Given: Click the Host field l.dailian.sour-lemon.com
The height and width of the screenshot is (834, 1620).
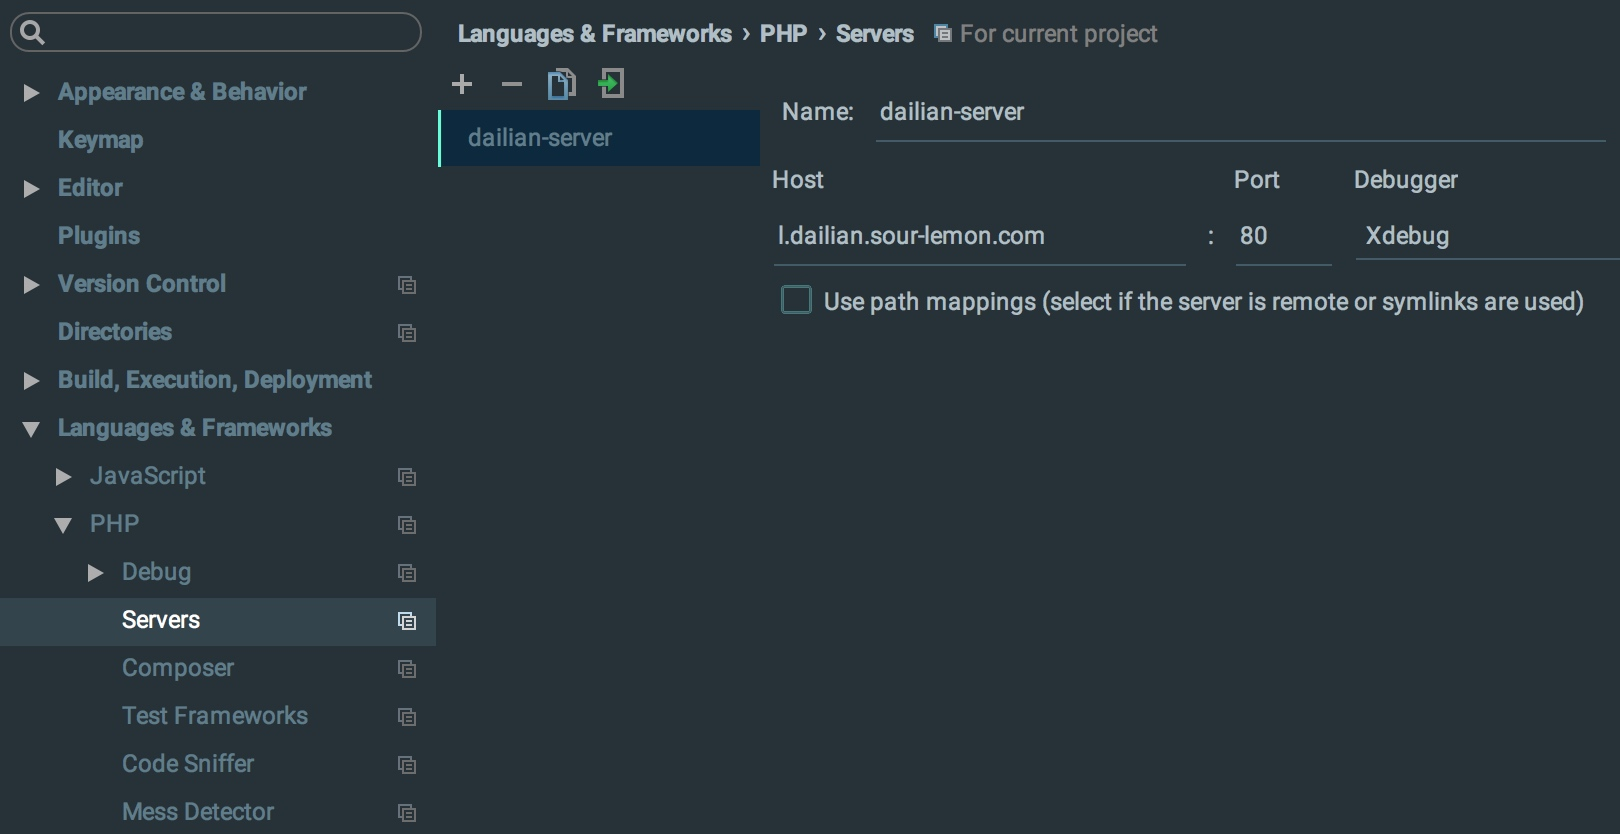Looking at the screenshot, I should pos(979,237).
